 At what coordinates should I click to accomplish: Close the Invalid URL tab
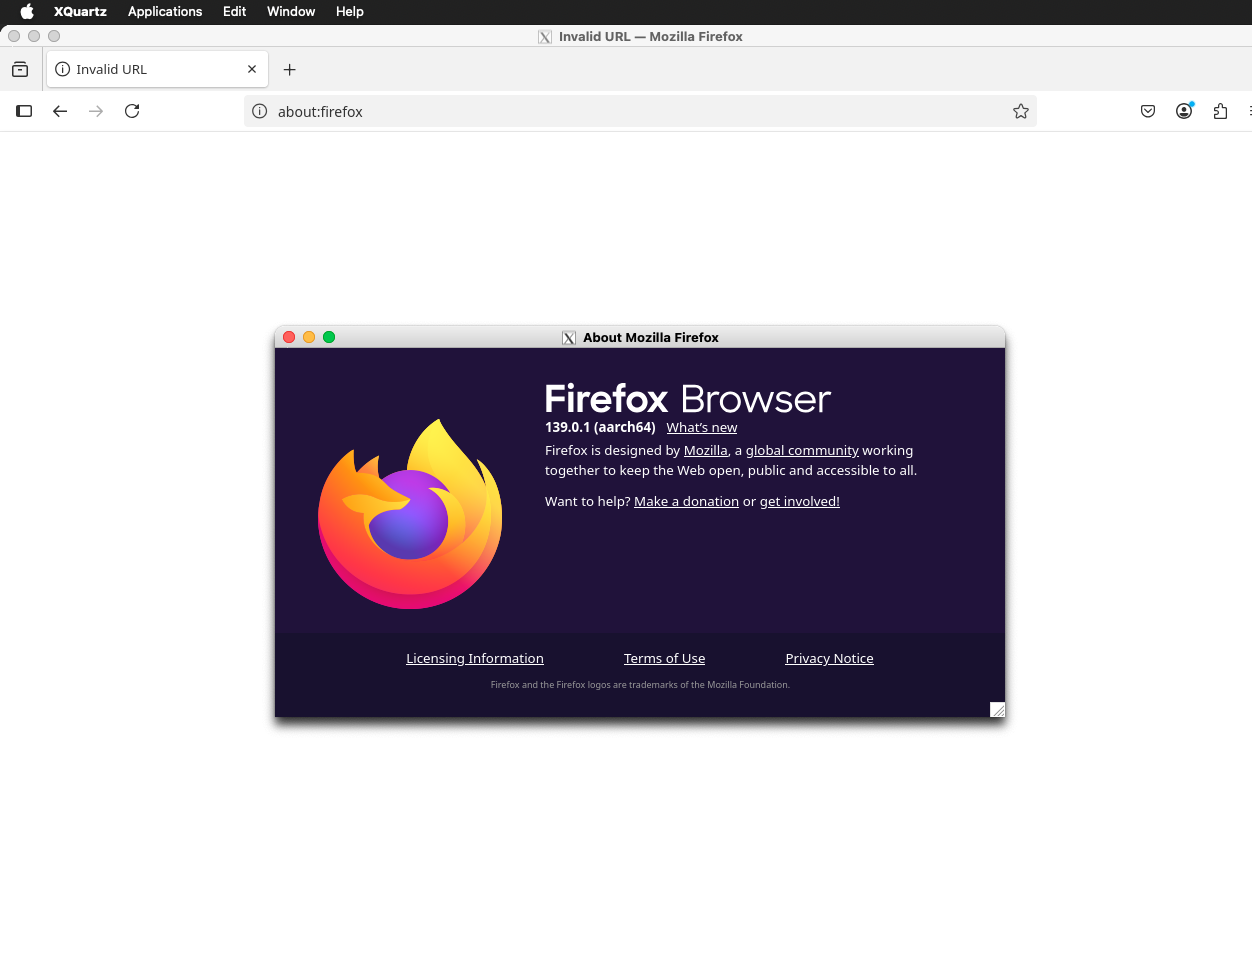tap(252, 69)
